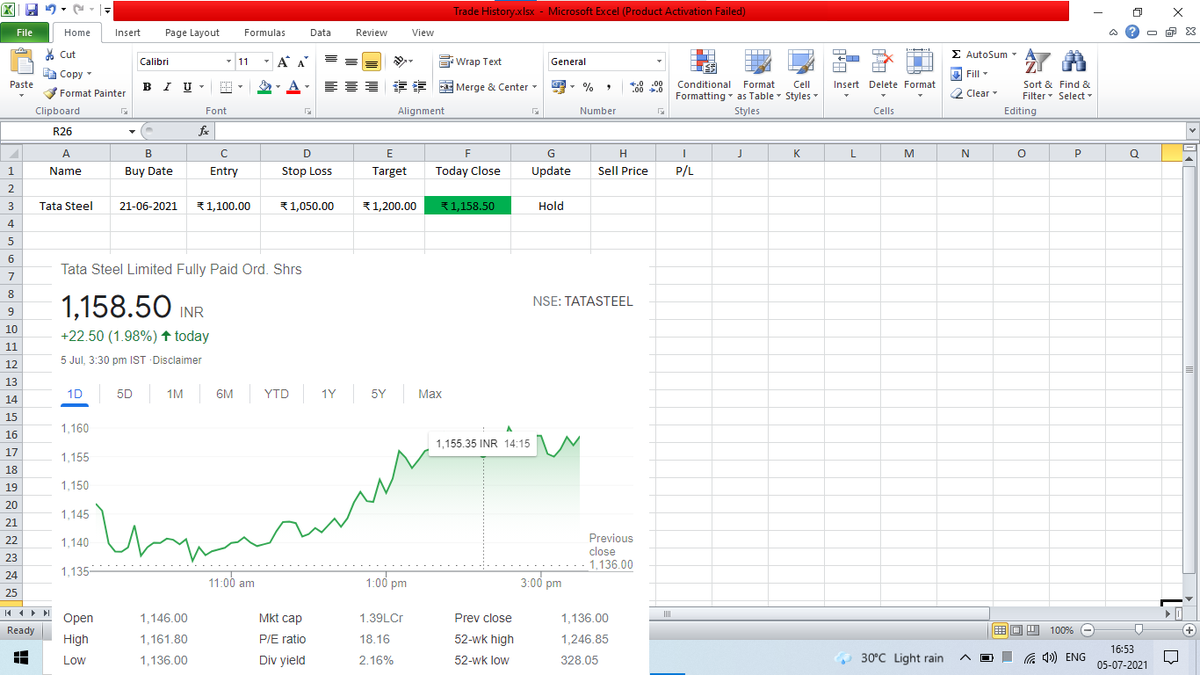The width and height of the screenshot is (1200, 675).
Task: Adjust the zoom slider in status bar
Action: pyautogui.click(x=1137, y=631)
